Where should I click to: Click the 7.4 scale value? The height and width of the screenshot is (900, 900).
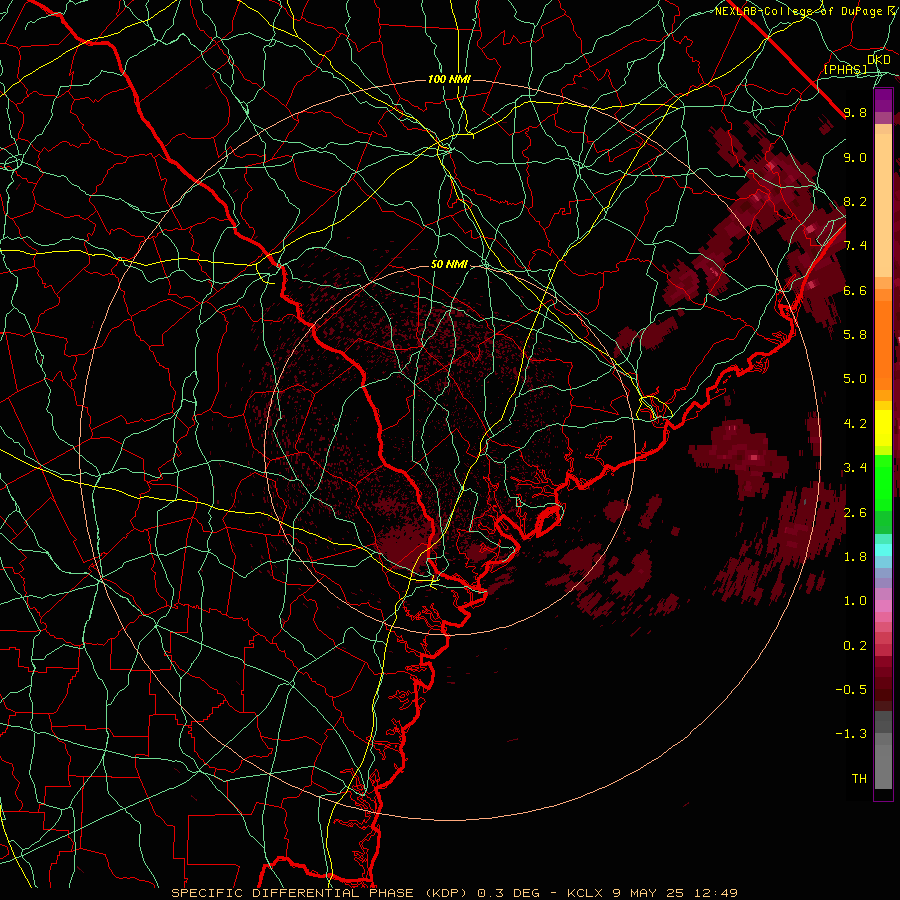click(x=855, y=246)
